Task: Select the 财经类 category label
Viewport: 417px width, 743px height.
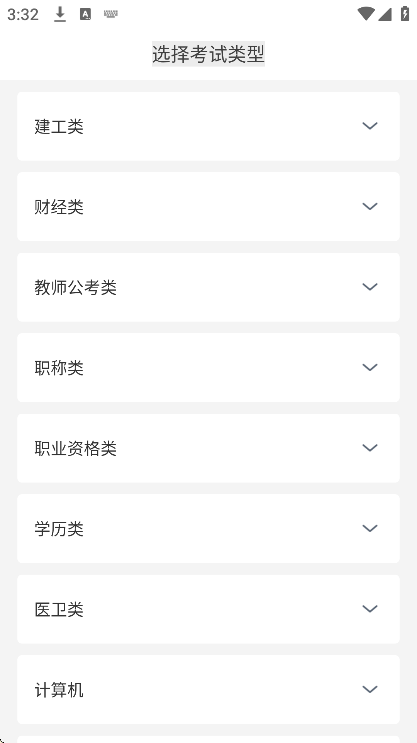Action: click(x=59, y=207)
